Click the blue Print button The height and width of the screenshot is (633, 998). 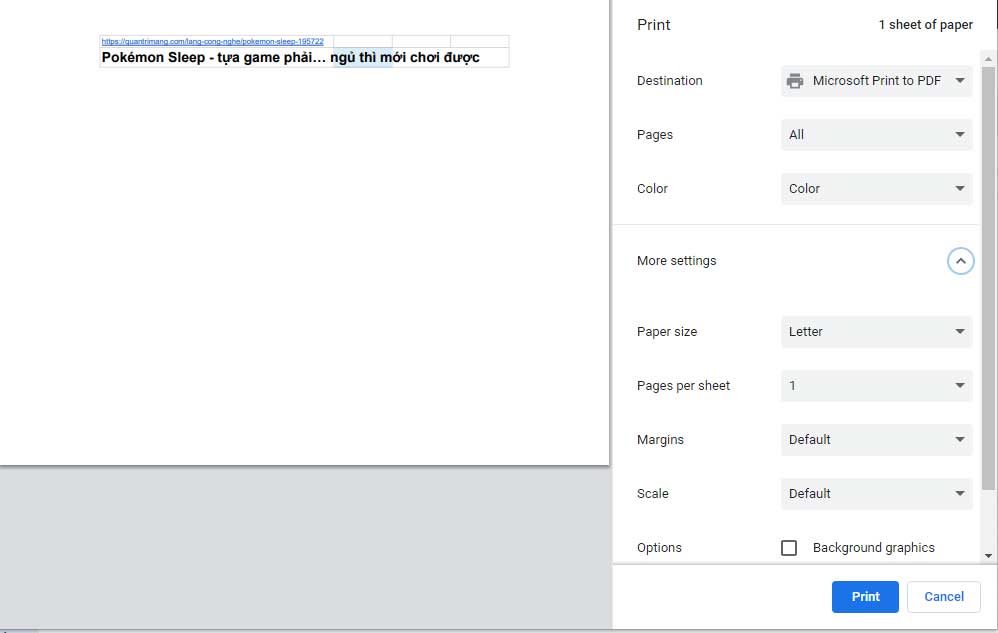(865, 597)
